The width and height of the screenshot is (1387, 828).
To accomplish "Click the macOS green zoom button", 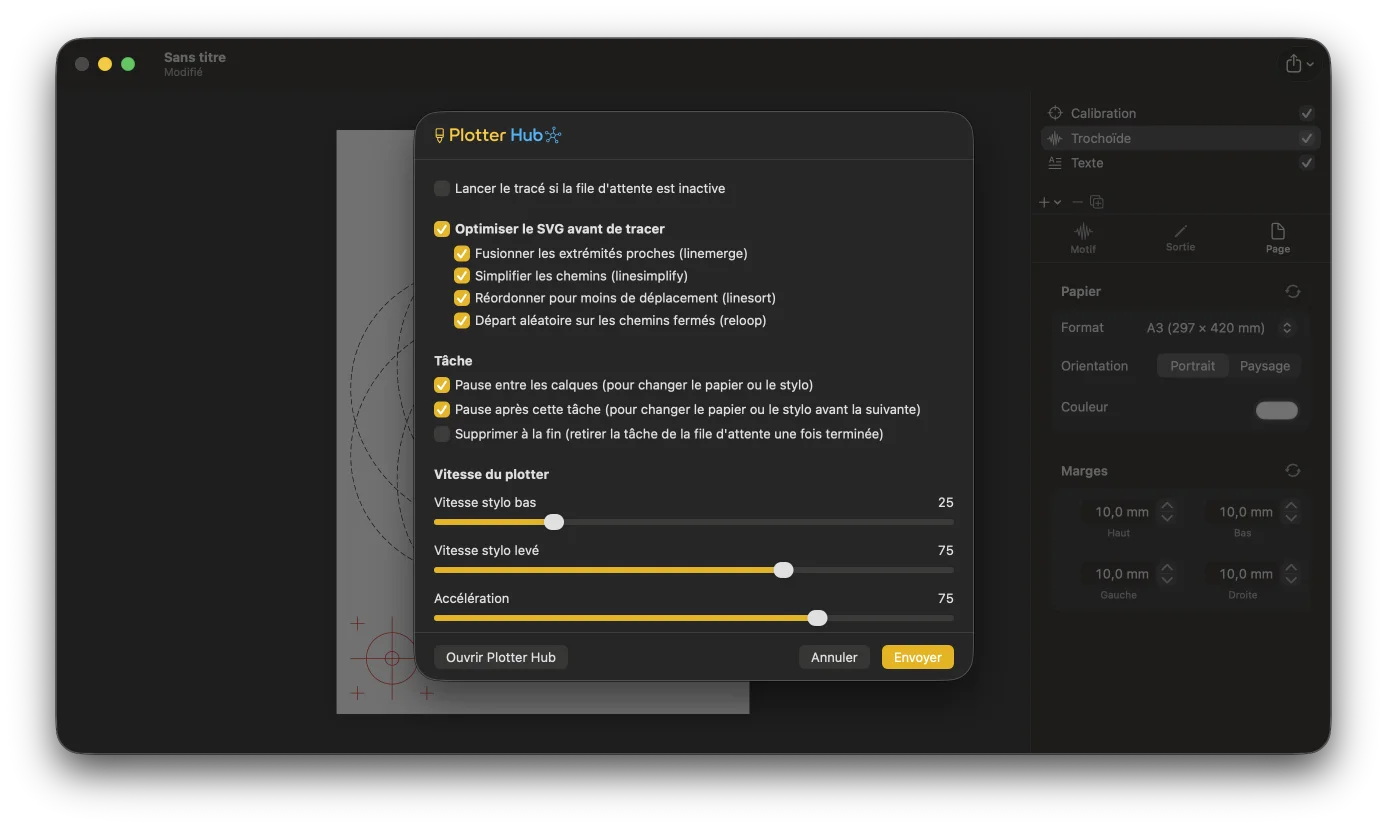I will 128,64.
